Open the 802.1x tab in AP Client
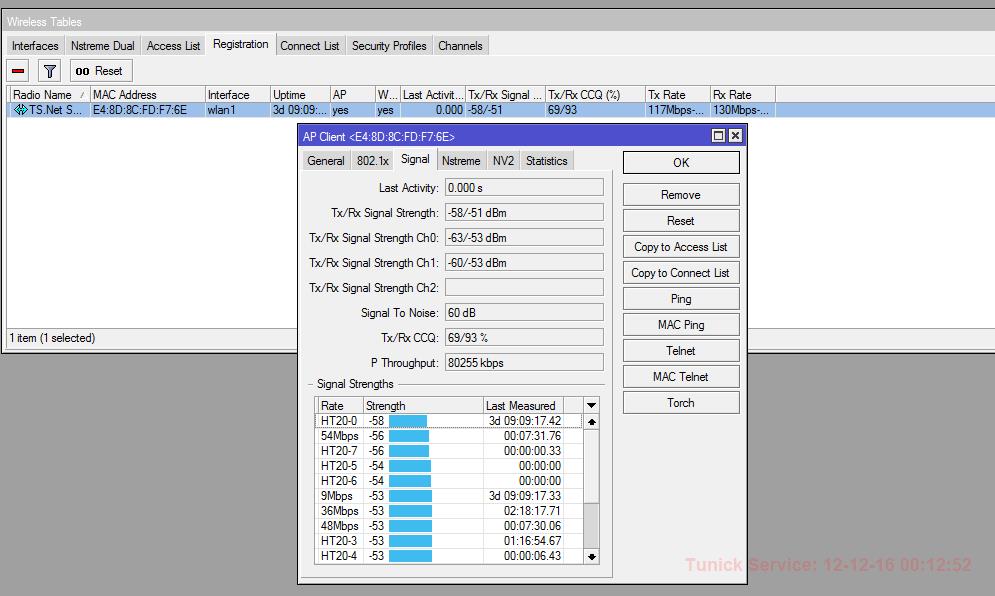Image resolution: width=995 pixels, height=596 pixels. click(x=372, y=161)
